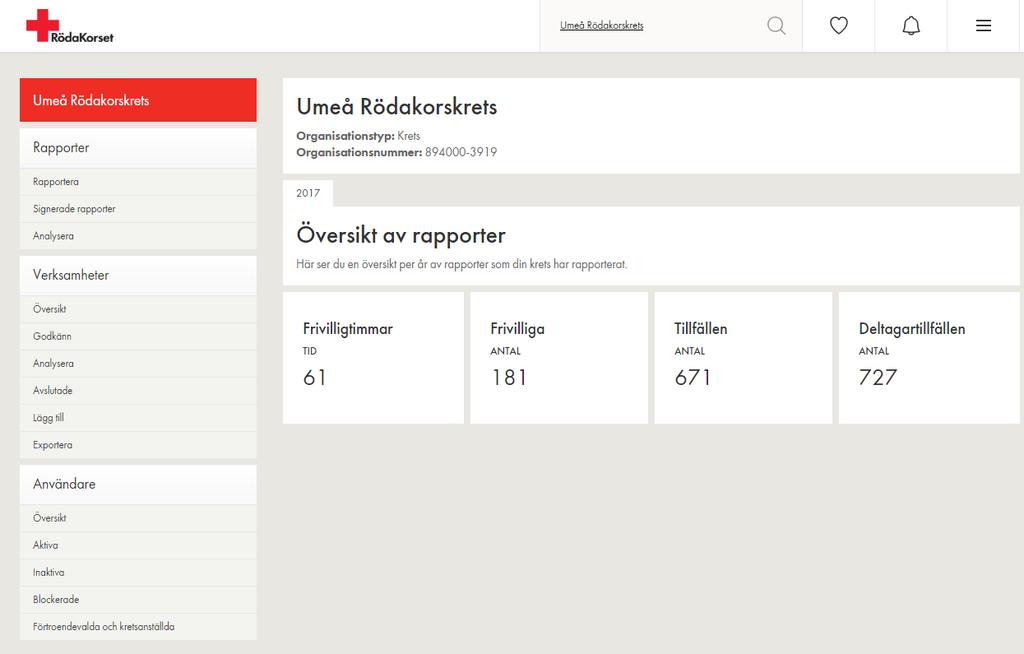Open Analysera under Verksamheter
Viewport: 1024px width, 654px height.
tap(138, 363)
